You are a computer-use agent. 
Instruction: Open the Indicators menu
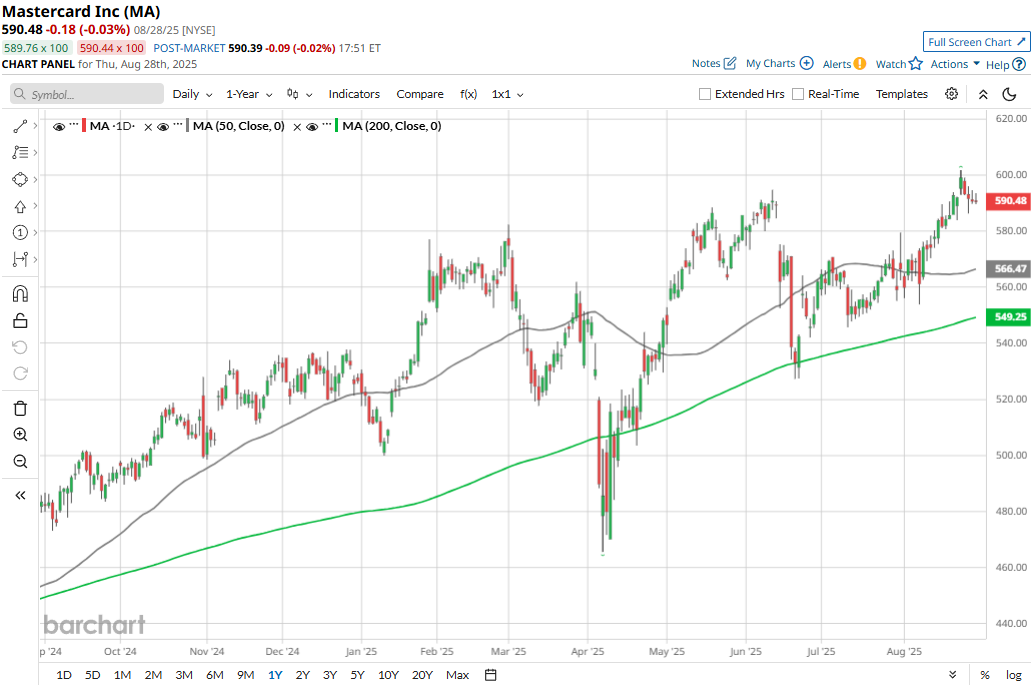pyautogui.click(x=354, y=94)
